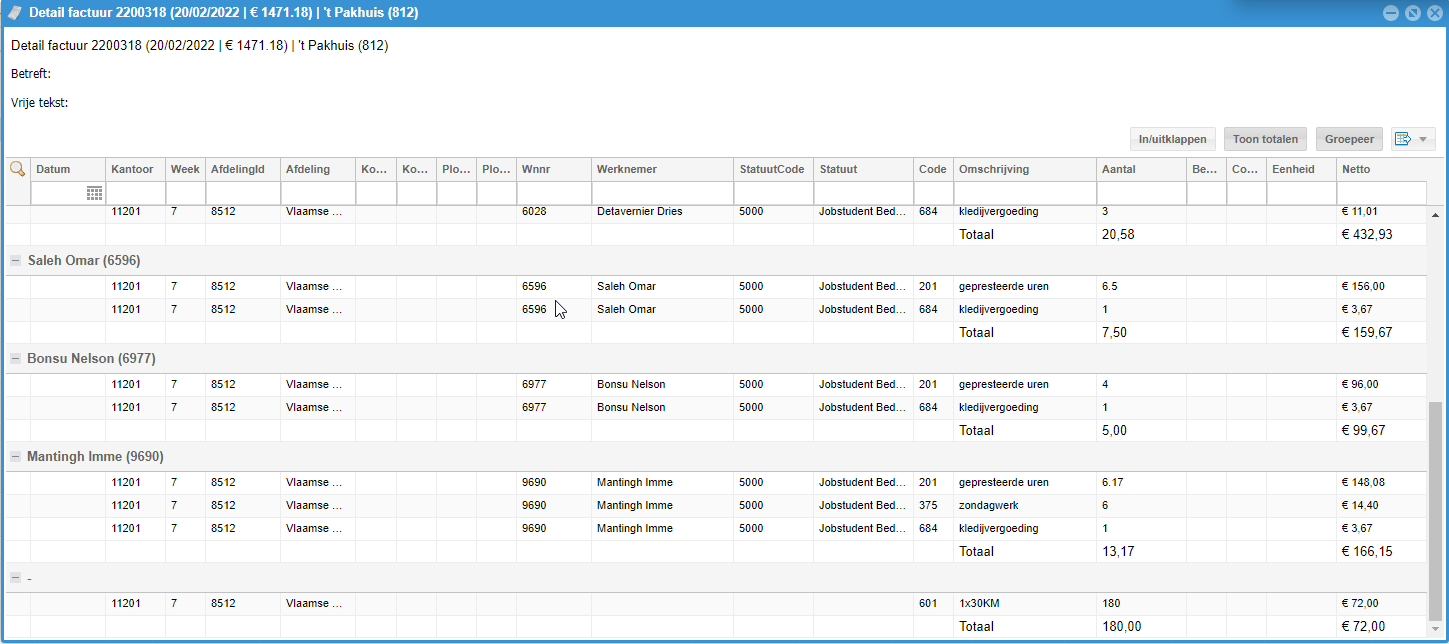Screen dimensions: 1449x644
Task: Sort by the Kantoor column header
Action: point(135,169)
